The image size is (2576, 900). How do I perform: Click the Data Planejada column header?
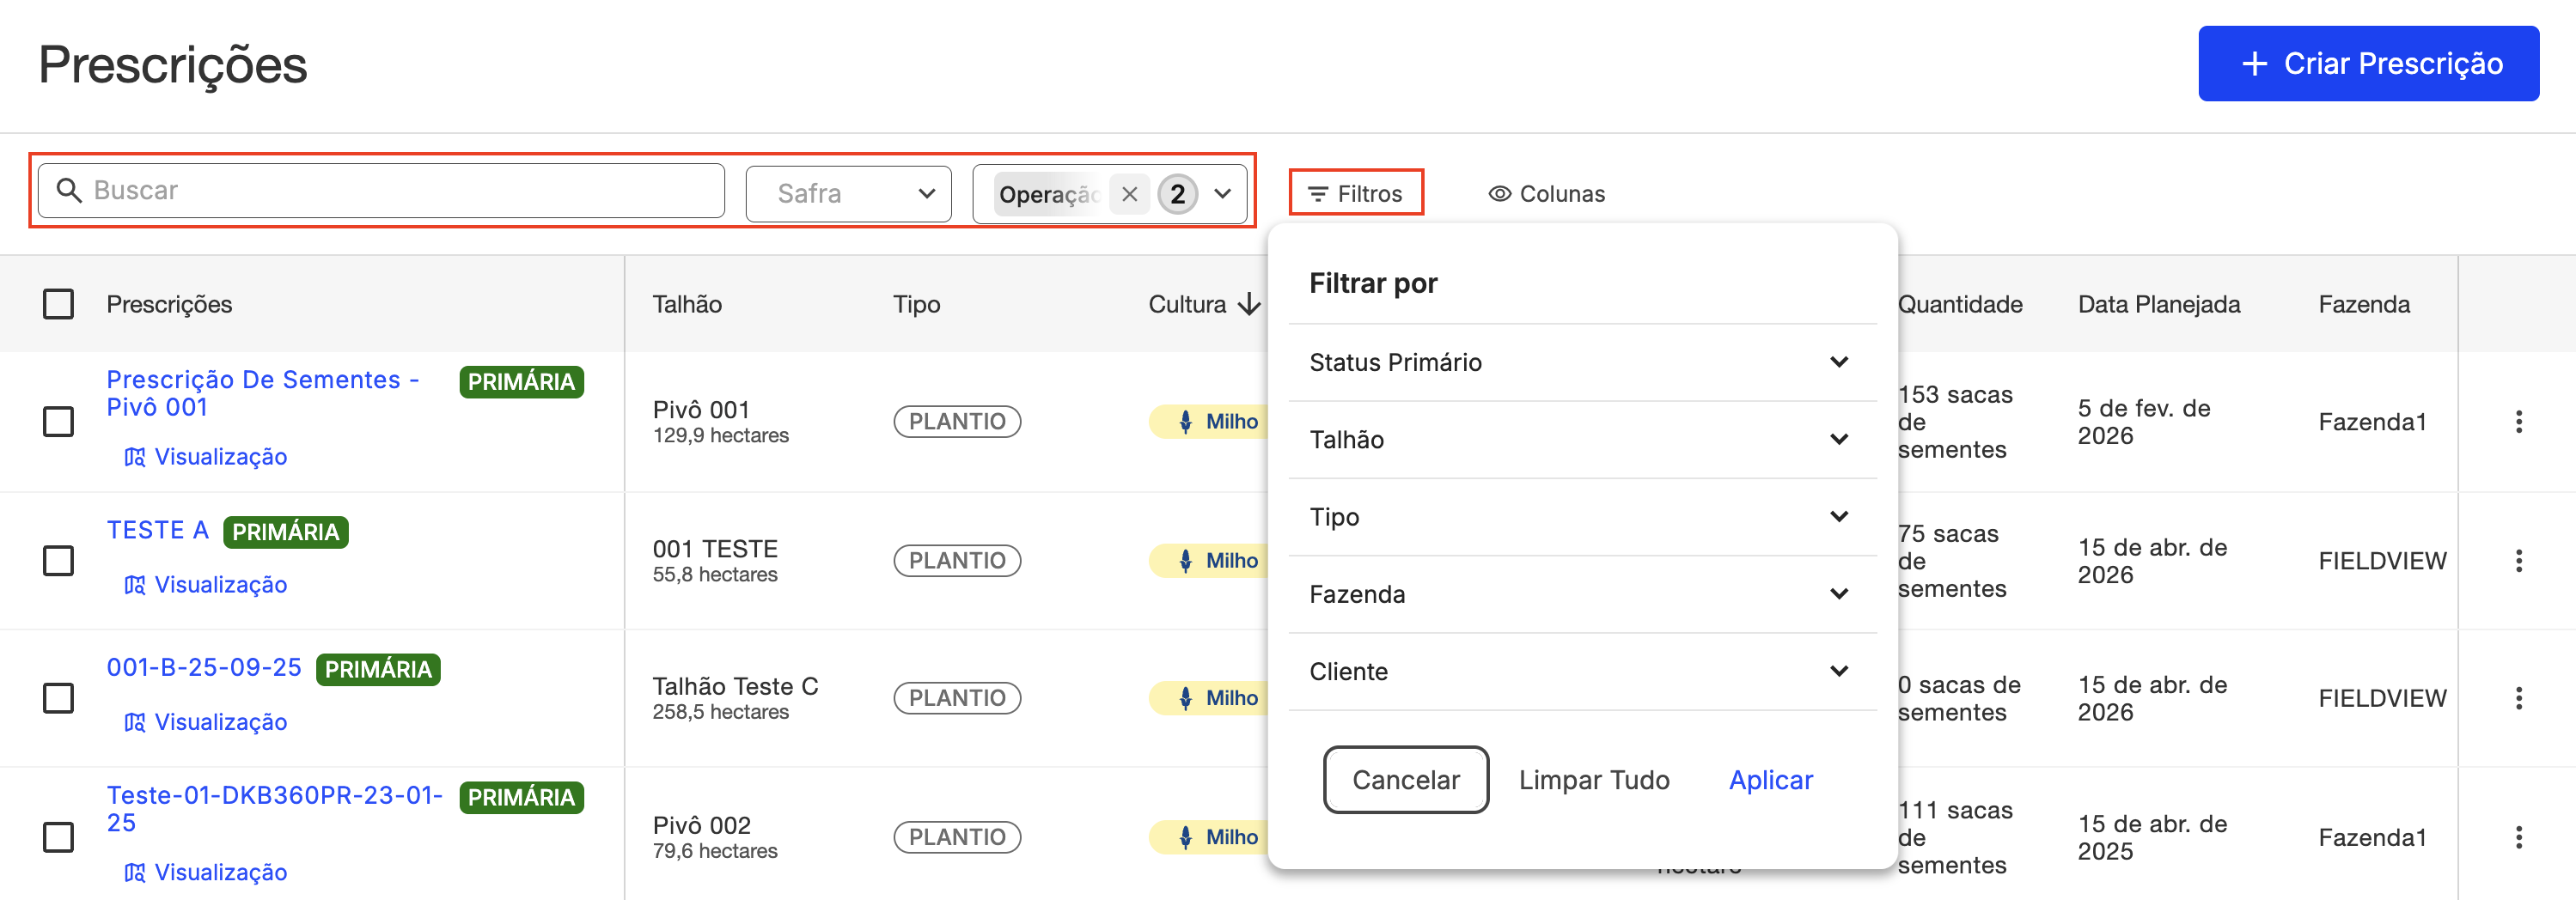pyautogui.click(x=2159, y=304)
